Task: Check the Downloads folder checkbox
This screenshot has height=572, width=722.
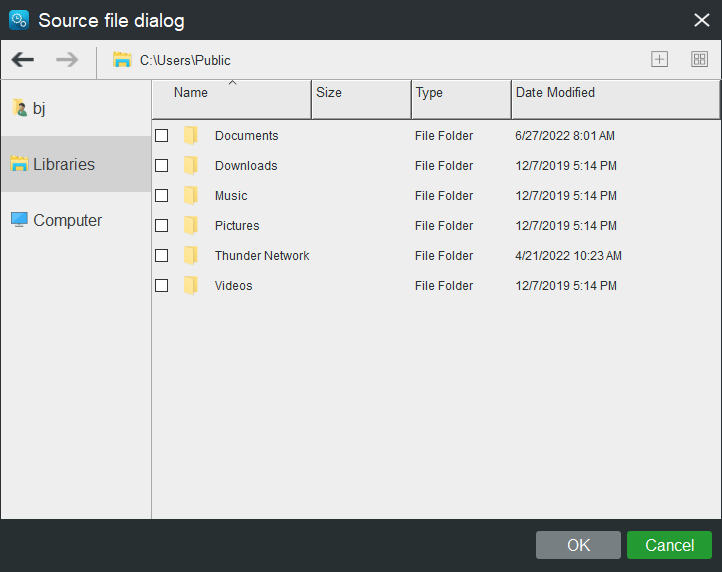Action: [x=162, y=165]
